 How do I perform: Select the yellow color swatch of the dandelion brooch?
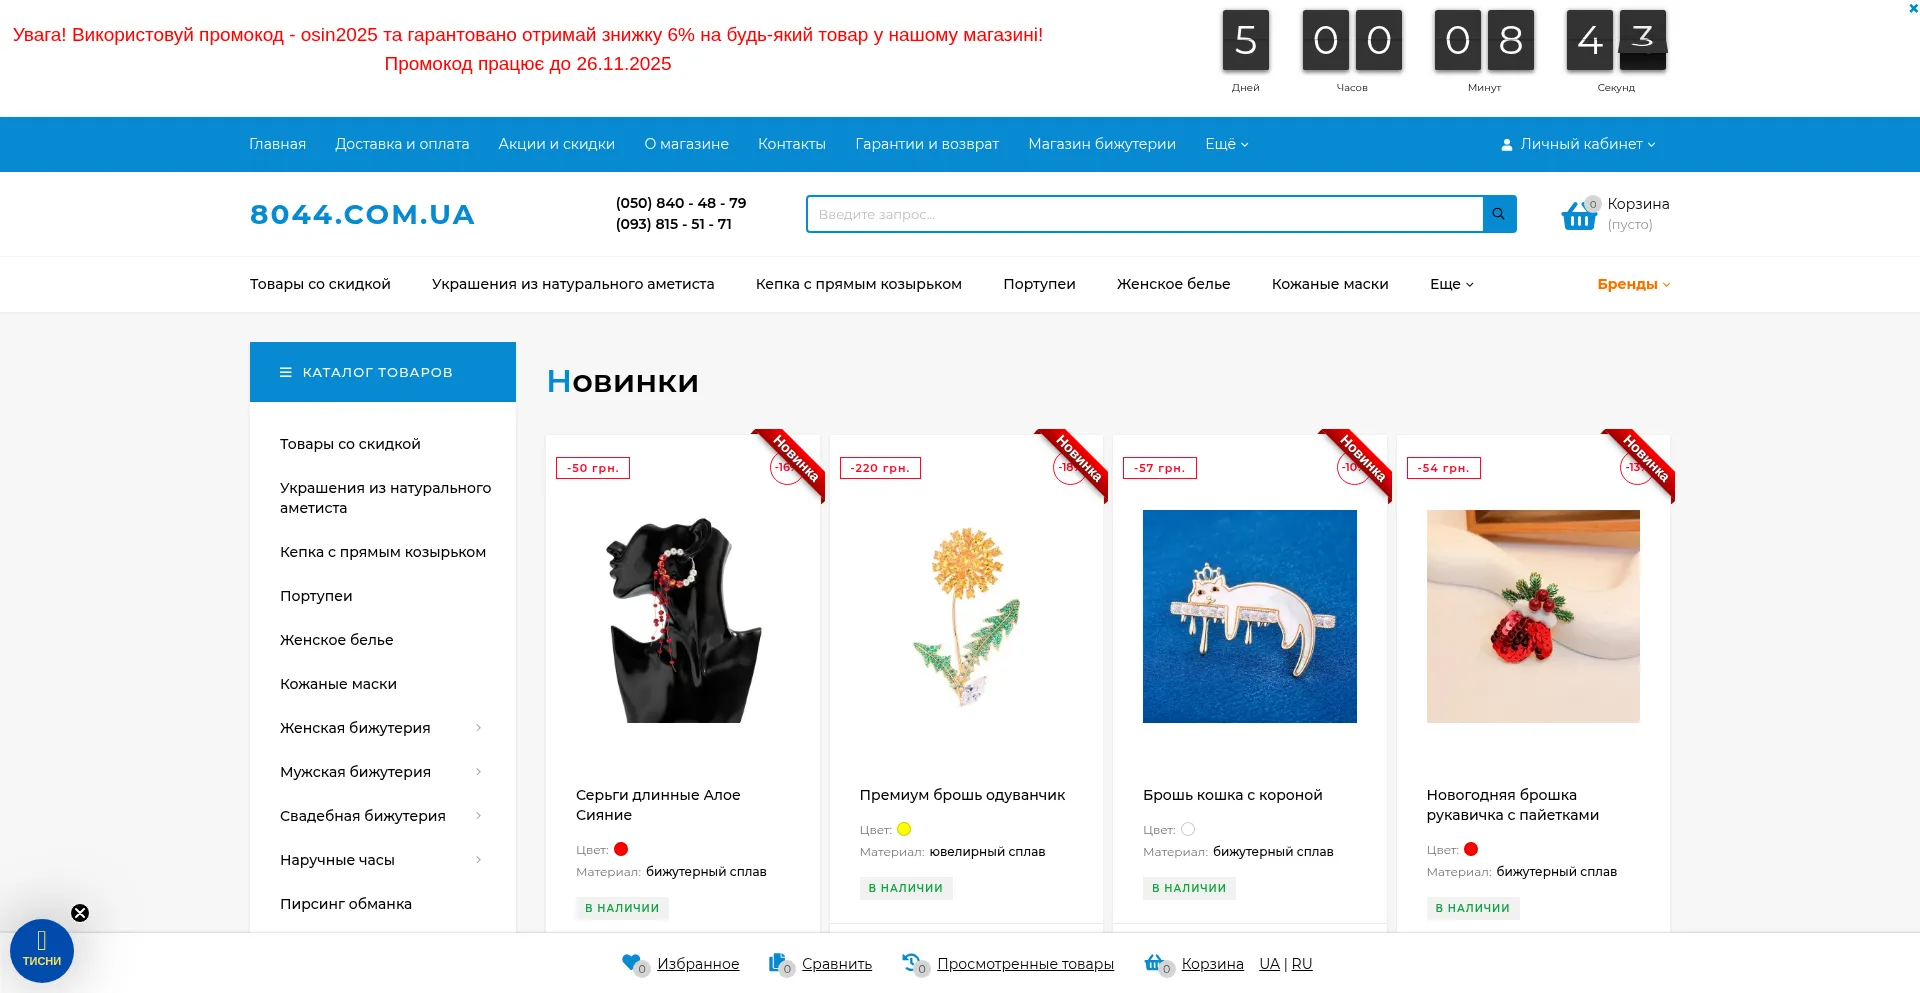[x=904, y=829]
